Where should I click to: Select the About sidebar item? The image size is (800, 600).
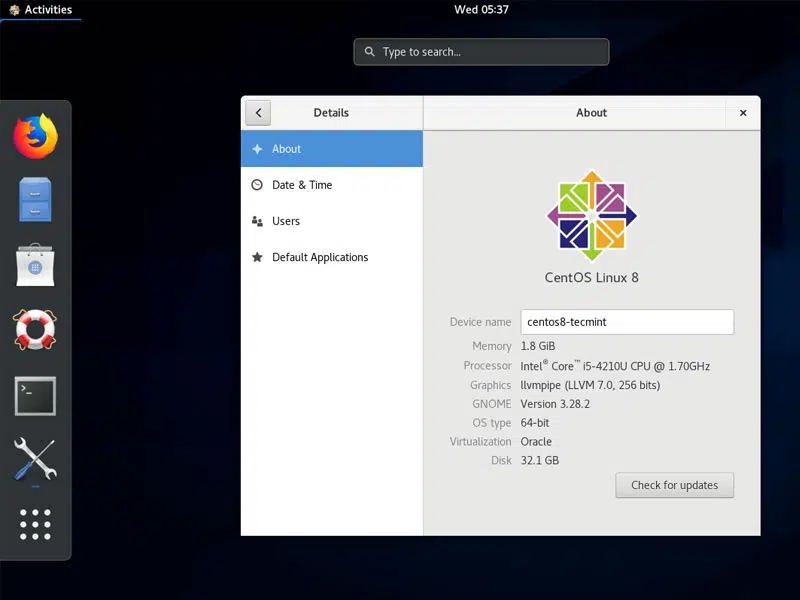pos(332,149)
